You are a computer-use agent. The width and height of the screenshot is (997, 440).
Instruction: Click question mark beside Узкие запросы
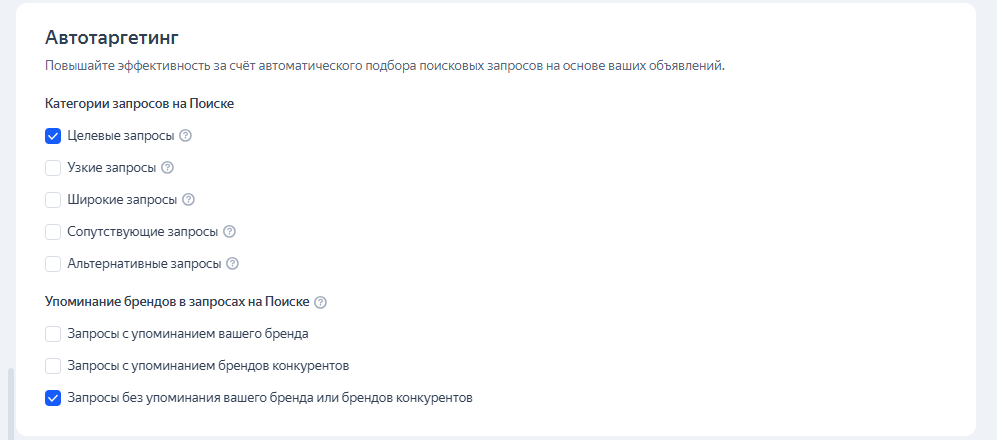pos(167,168)
